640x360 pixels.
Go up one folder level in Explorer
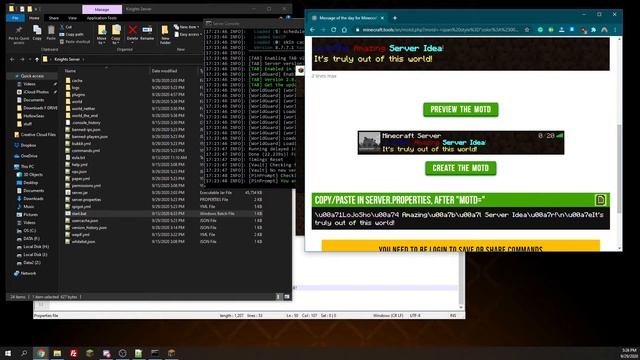[x=37, y=59]
